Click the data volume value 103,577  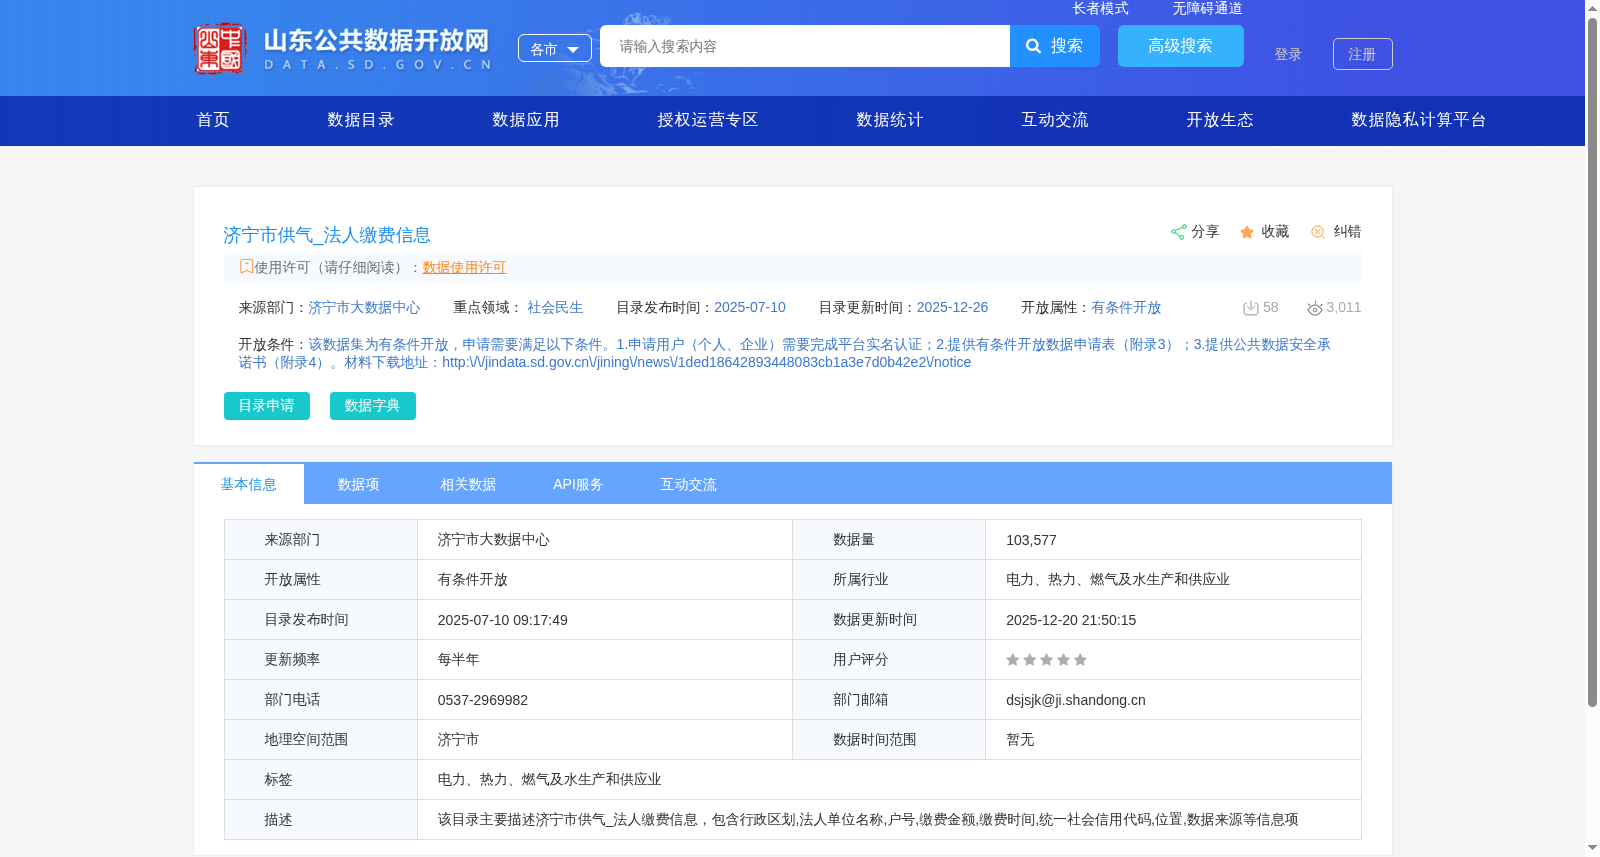(1031, 540)
